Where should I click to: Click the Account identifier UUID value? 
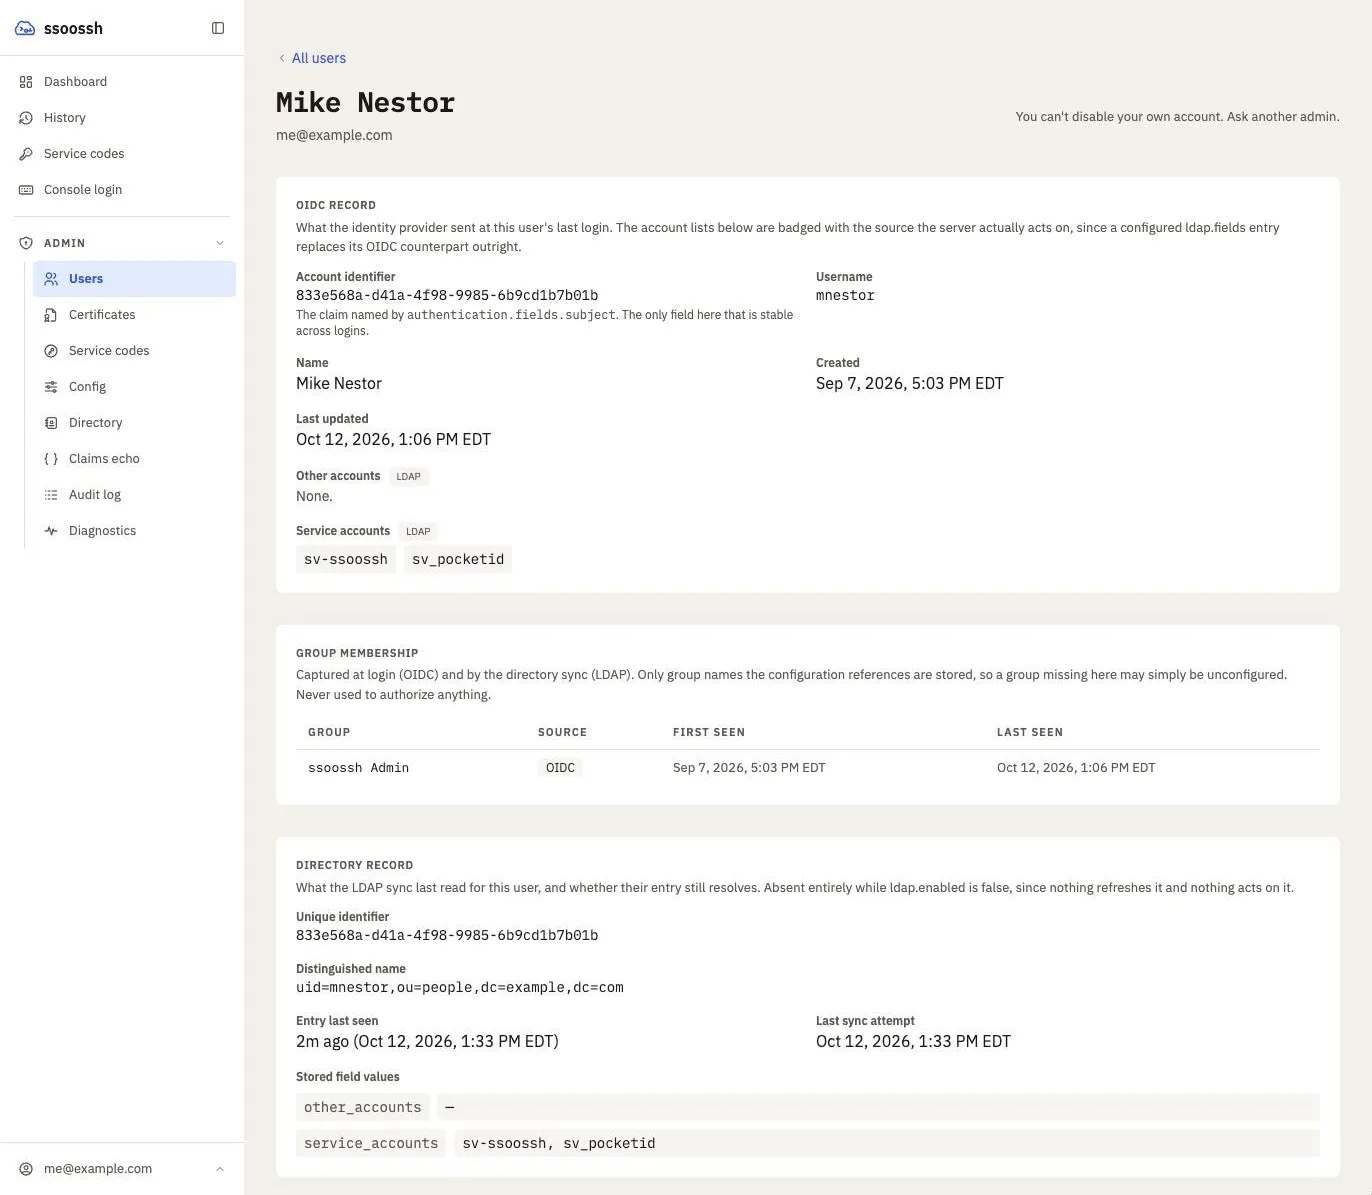[447, 295]
